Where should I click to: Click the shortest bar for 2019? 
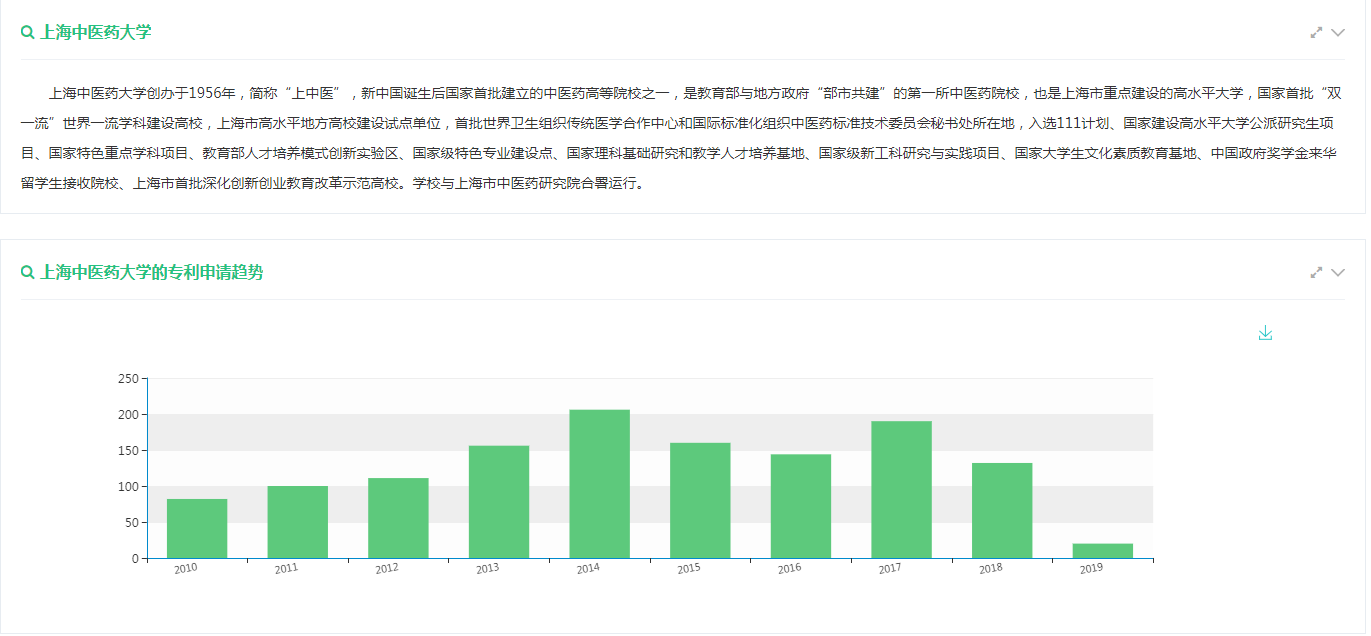point(1102,551)
